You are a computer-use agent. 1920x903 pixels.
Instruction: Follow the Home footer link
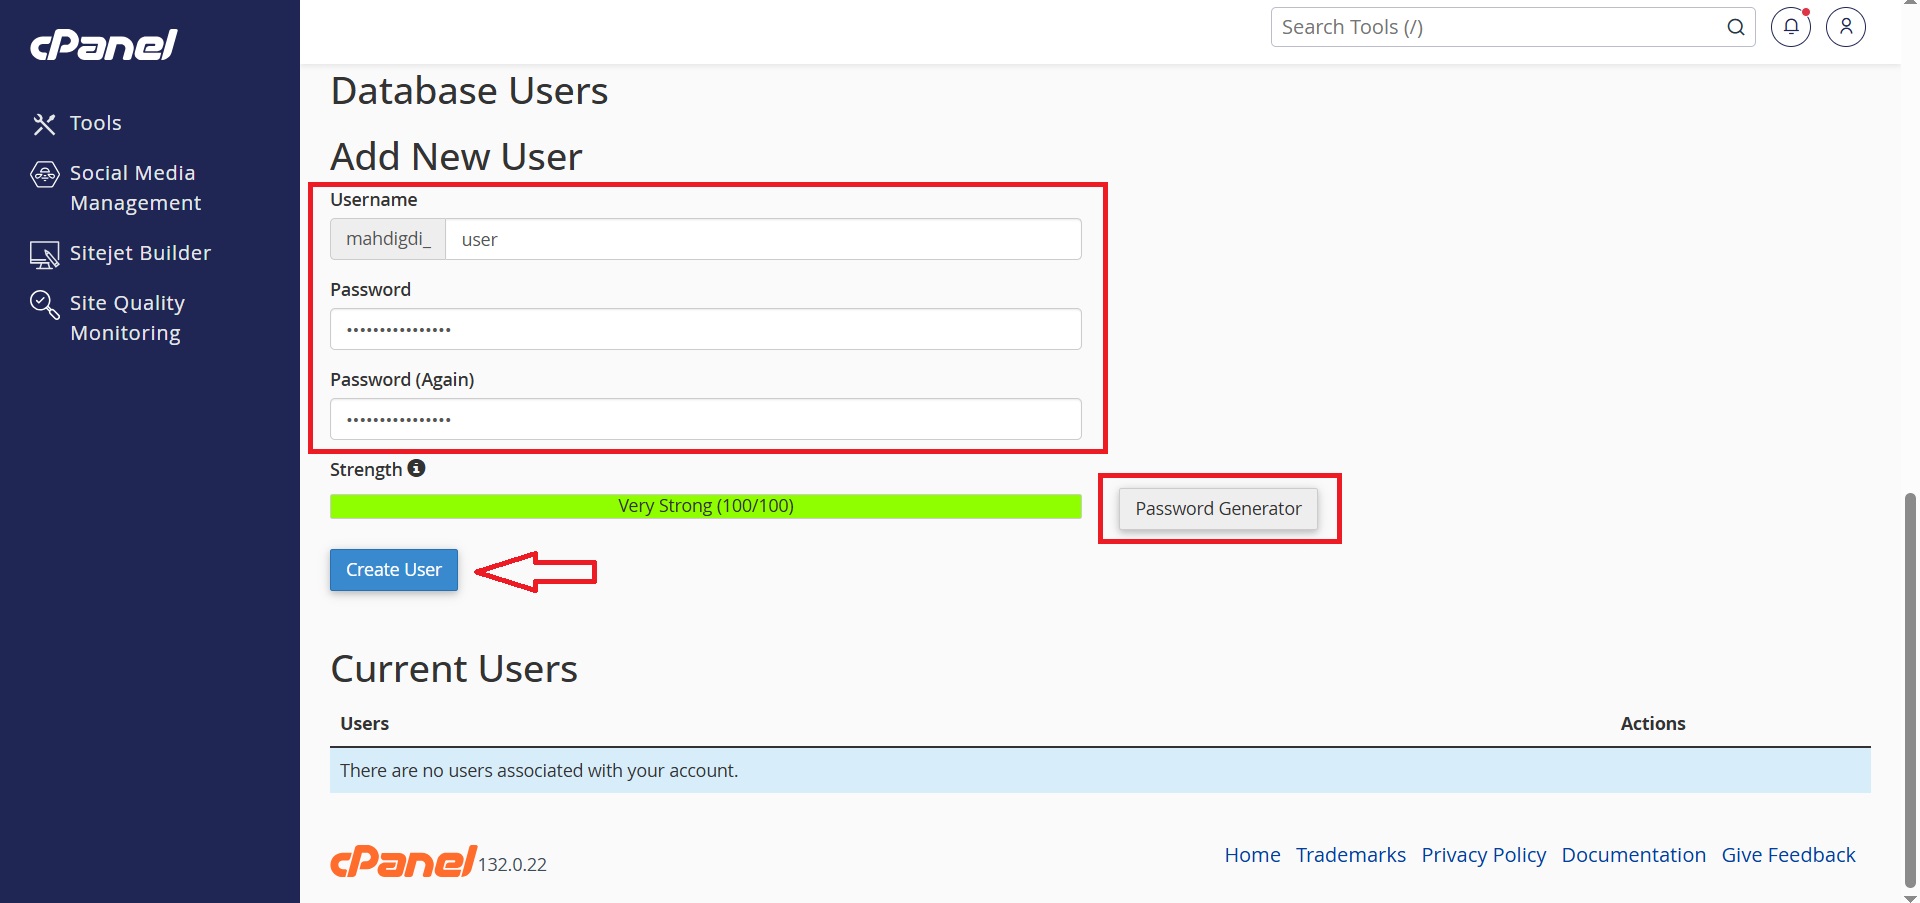click(1252, 855)
